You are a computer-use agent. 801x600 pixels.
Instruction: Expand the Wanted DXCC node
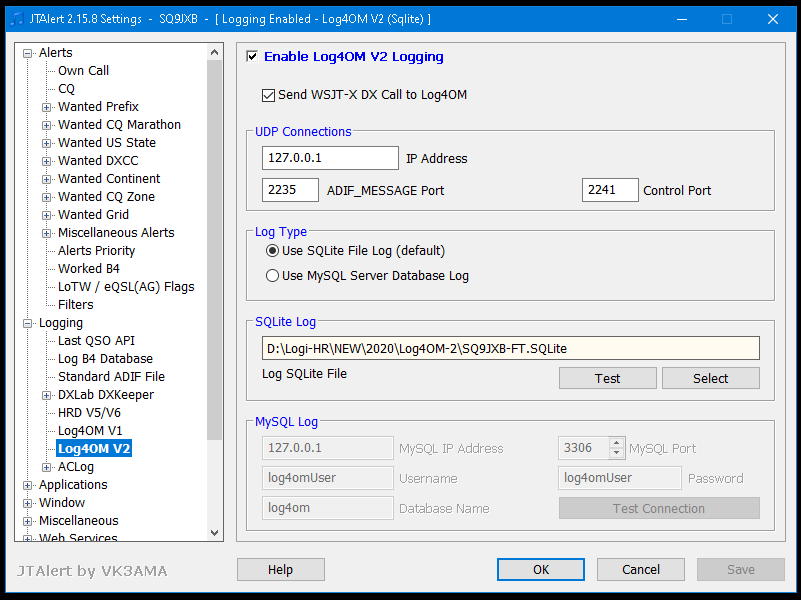46,161
